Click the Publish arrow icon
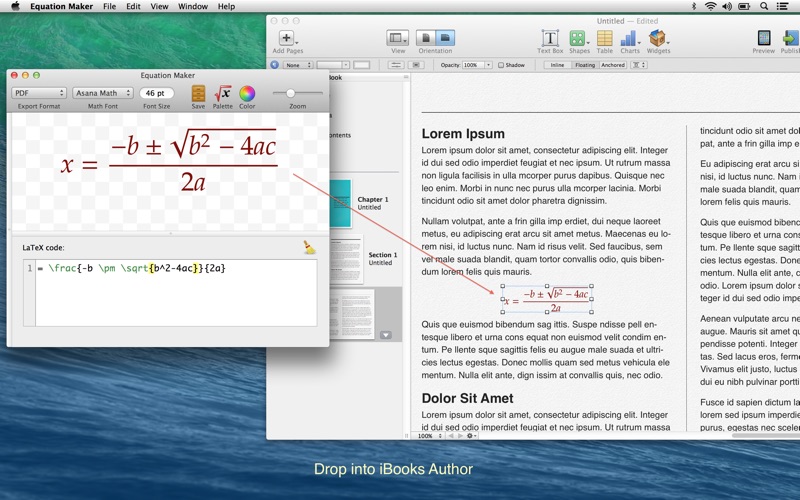The height and width of the screenshot is (500, 800). [790, 38]
